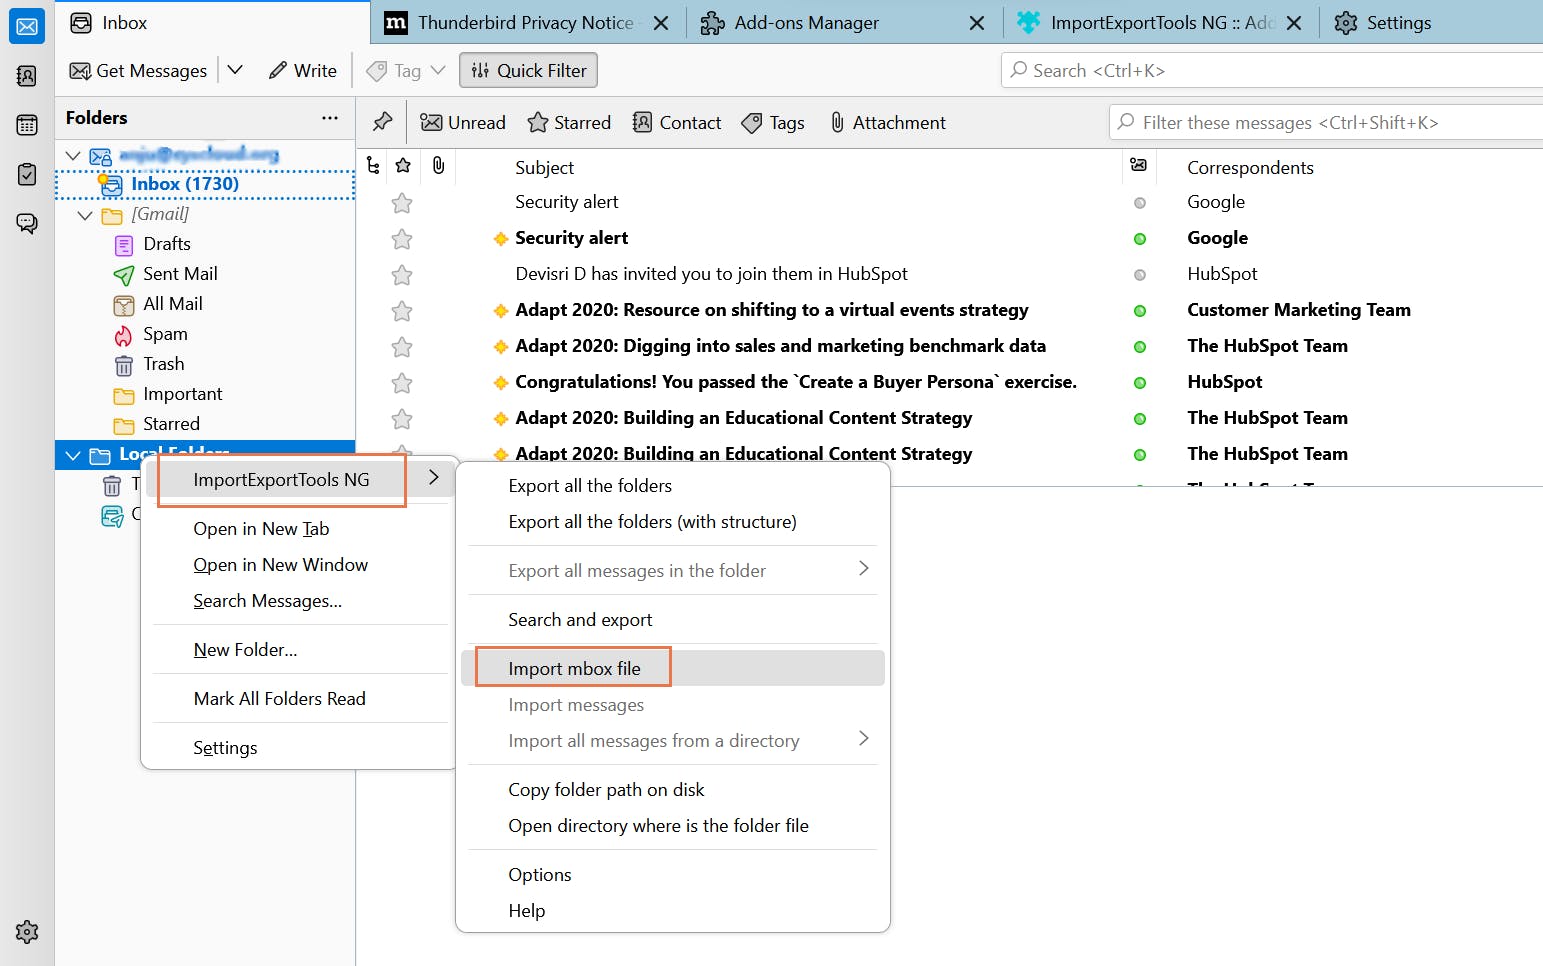Open the Chat space icon
The image size is (1543, 966).
point(27,223)
